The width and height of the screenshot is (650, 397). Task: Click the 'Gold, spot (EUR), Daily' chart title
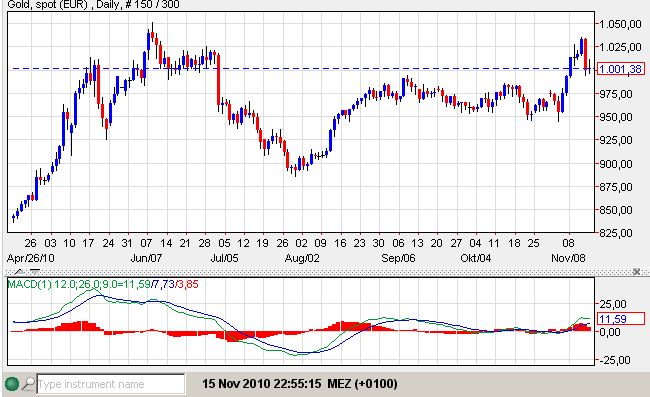point(94,5)
